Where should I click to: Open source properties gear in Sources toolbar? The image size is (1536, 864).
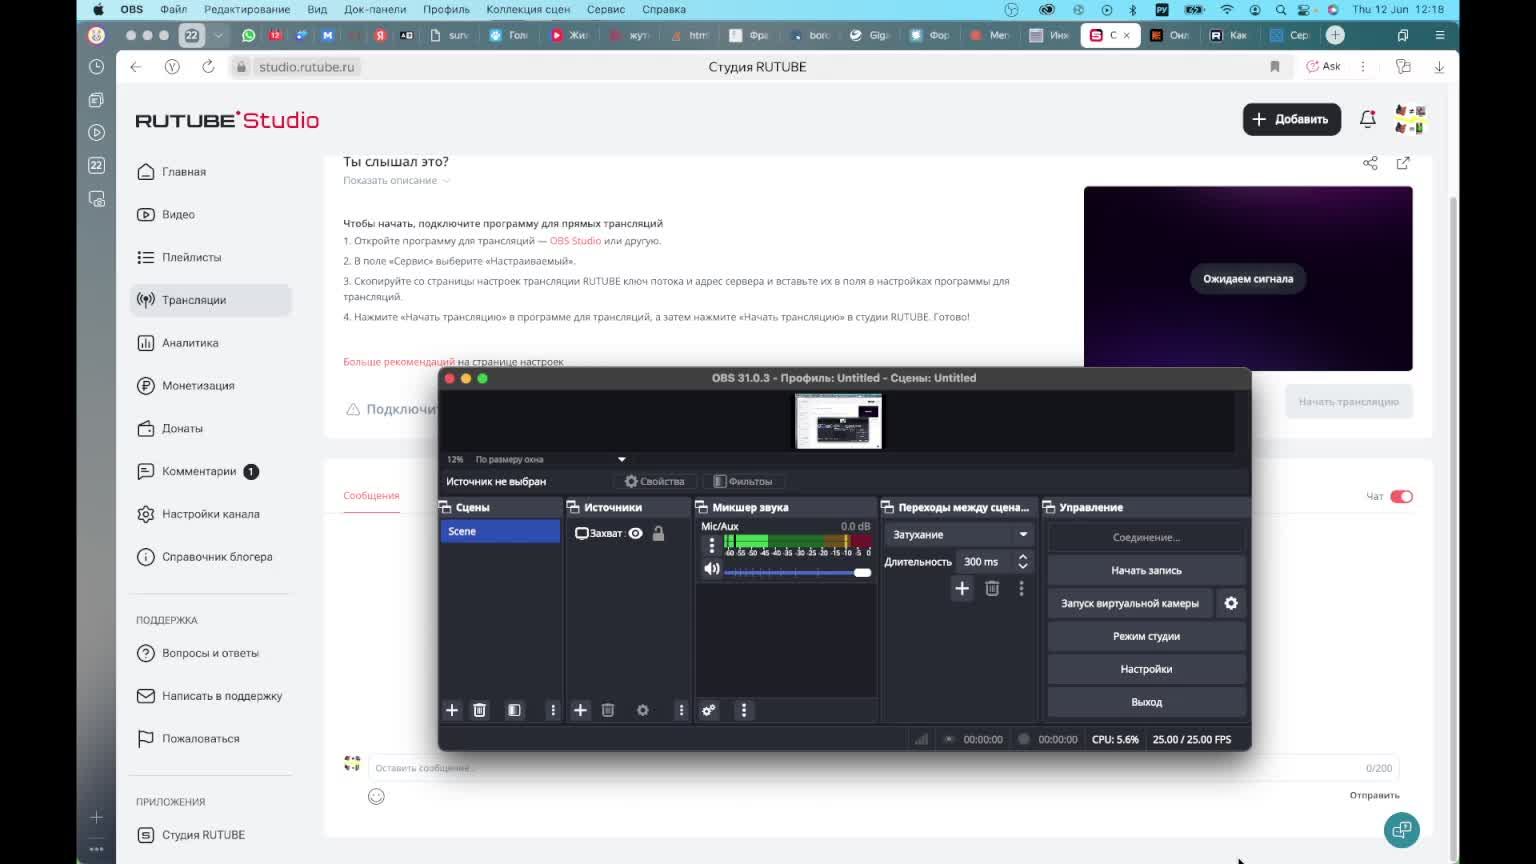pyautogui.click(x=643, y=710)
